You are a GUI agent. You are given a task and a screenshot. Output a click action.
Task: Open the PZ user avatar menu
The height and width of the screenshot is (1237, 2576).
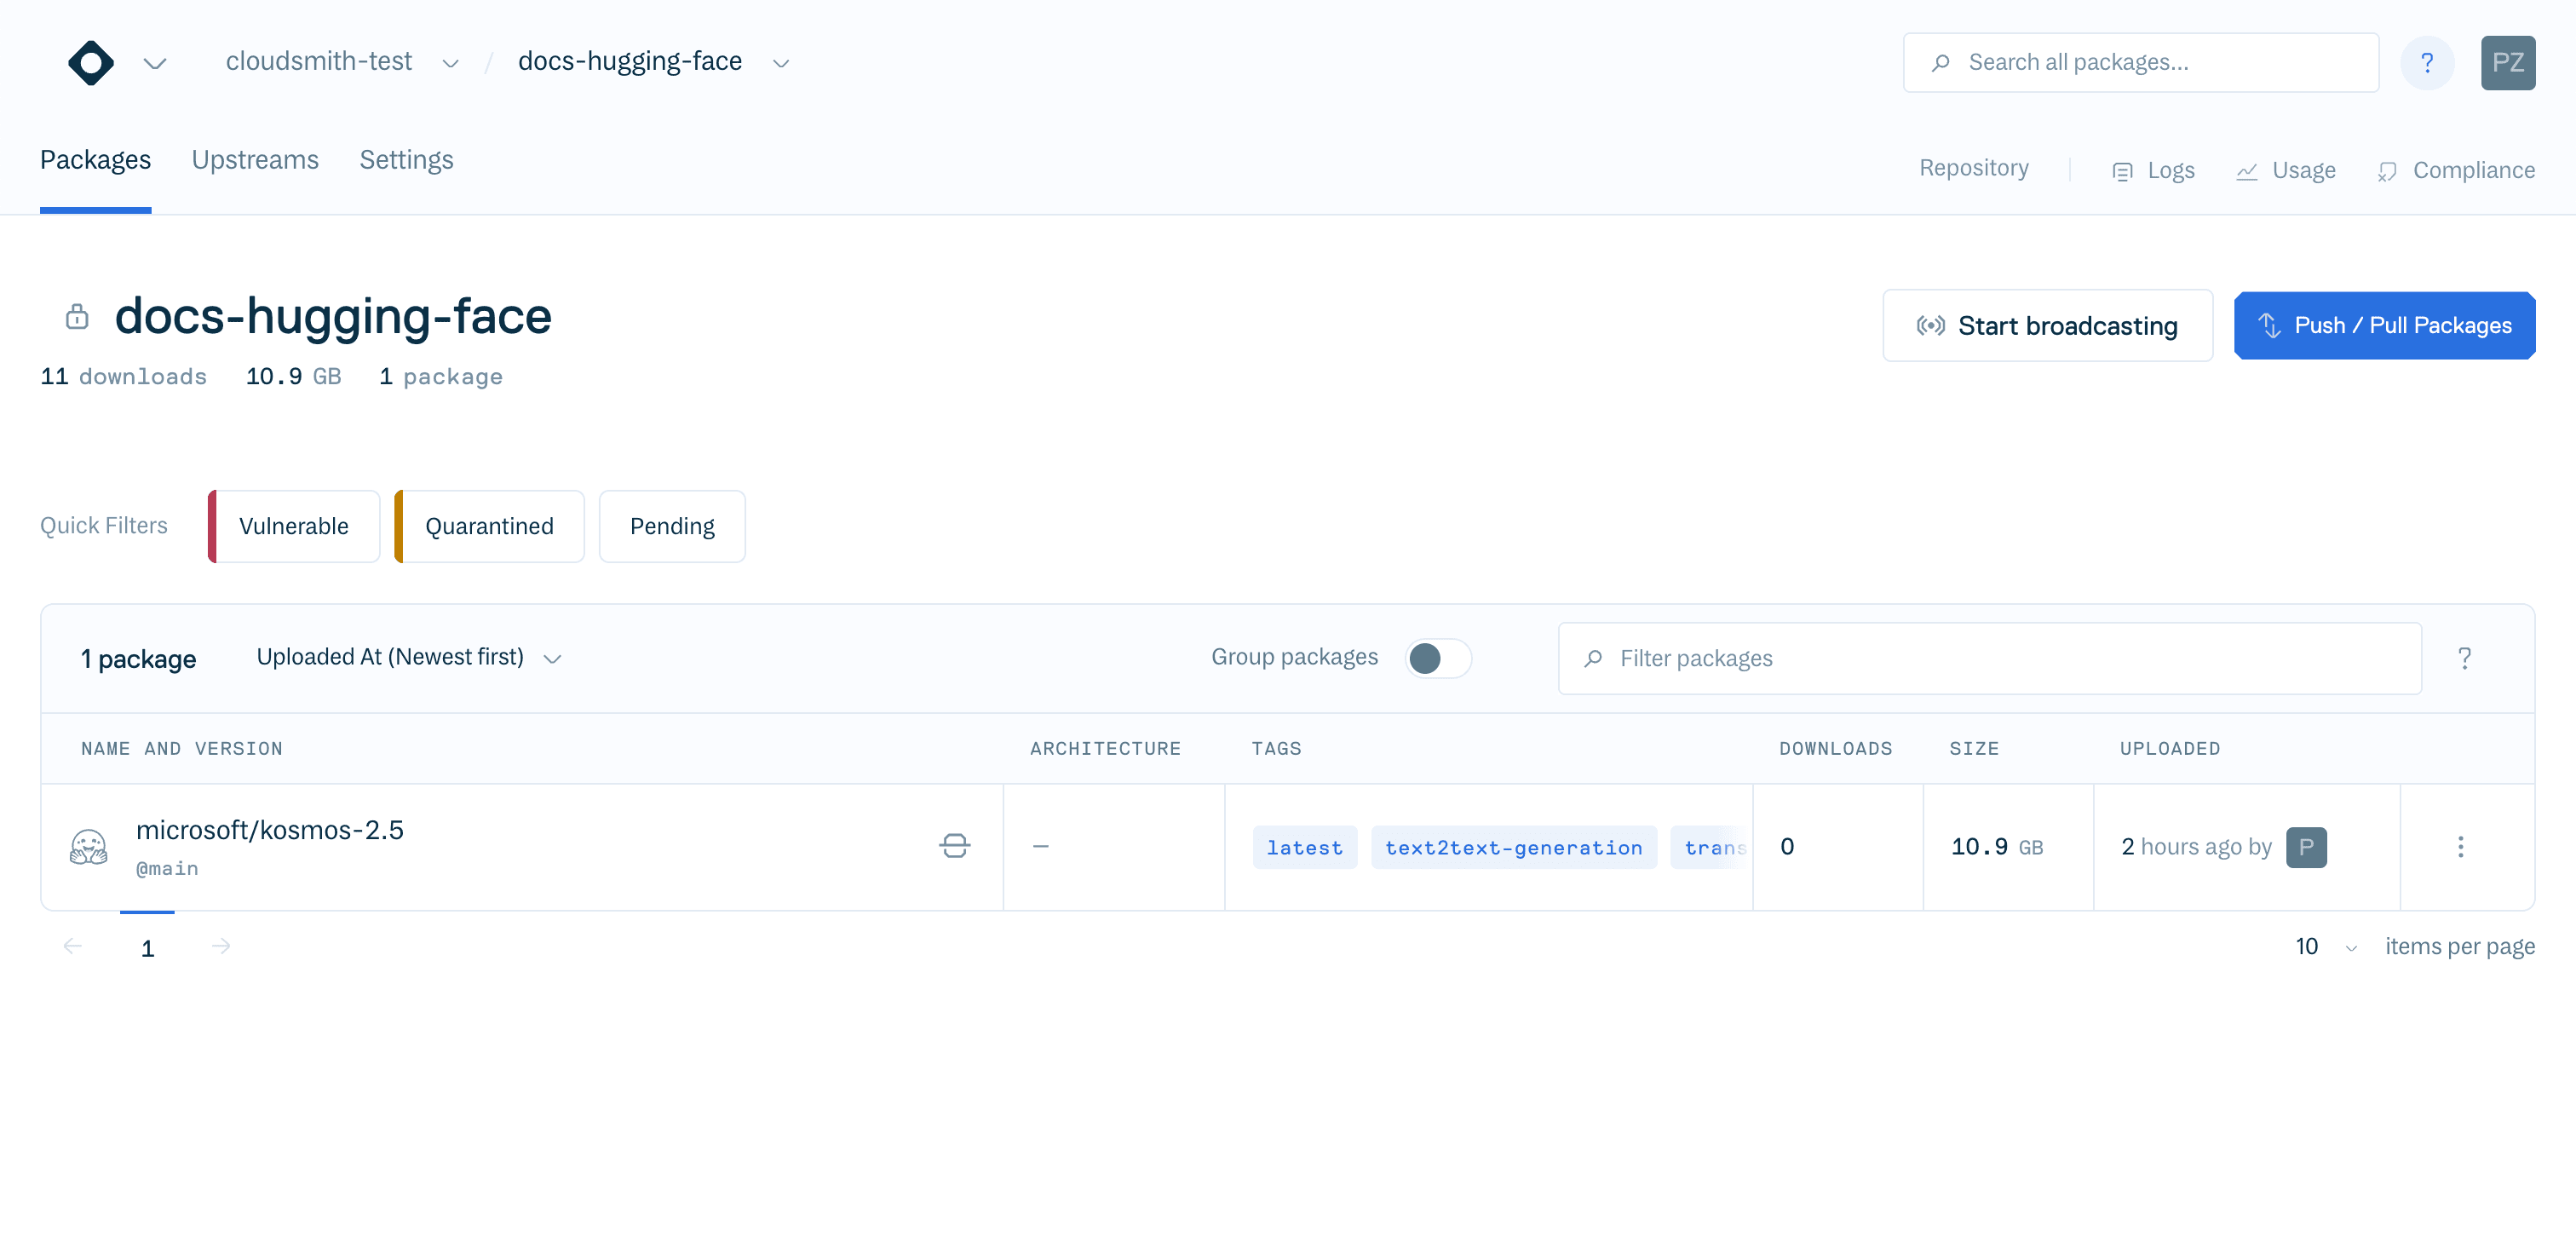(2507, 63)
